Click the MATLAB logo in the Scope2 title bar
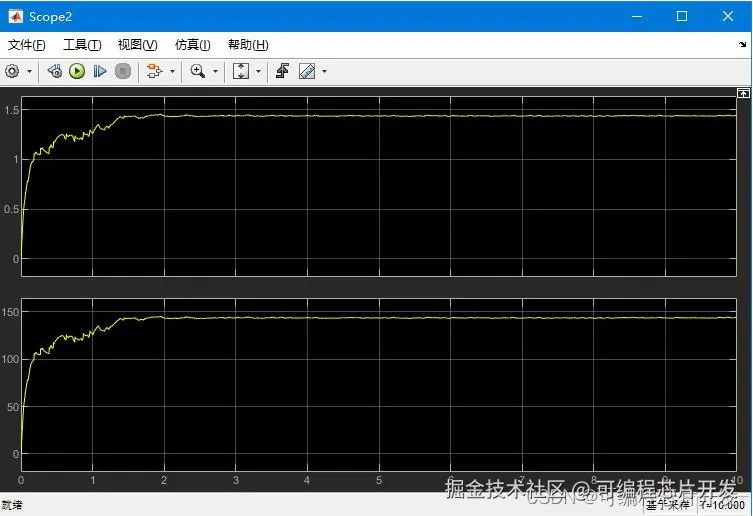The image size is (753, 516). tap(16, 16)
